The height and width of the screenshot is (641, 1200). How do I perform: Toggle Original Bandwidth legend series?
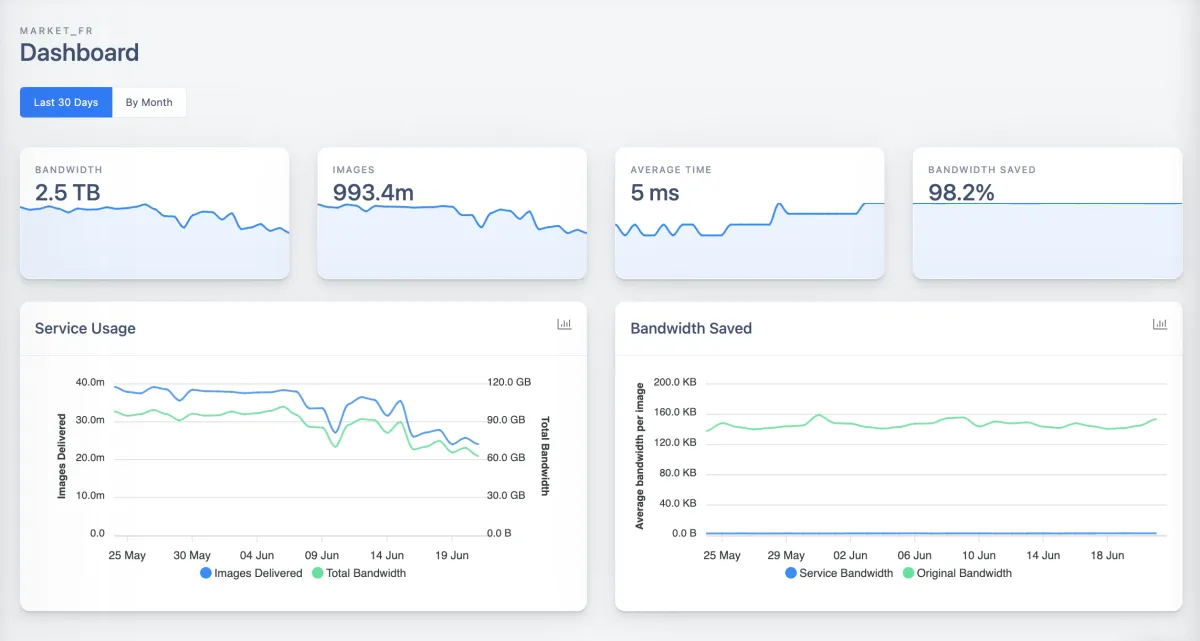point(964,573)
